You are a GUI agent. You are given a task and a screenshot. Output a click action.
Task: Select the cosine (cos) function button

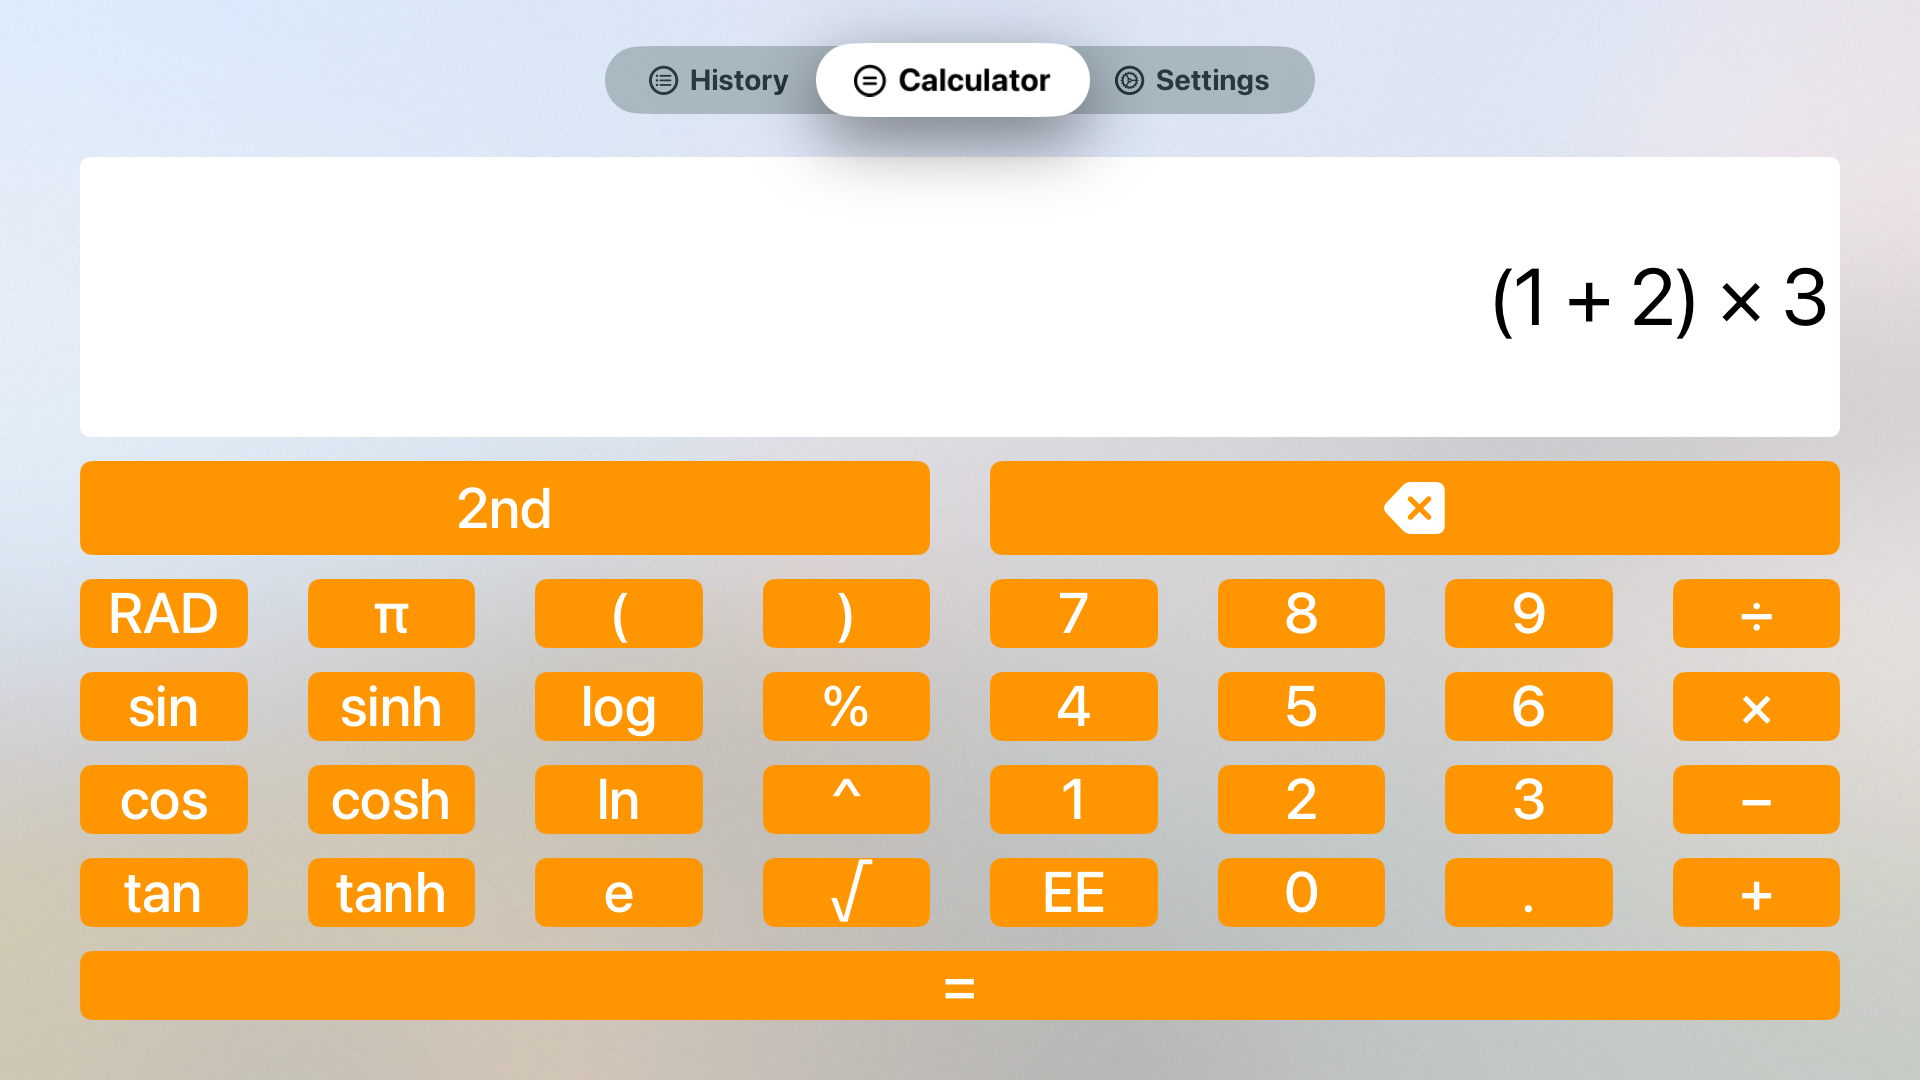(x=164, y=800)
